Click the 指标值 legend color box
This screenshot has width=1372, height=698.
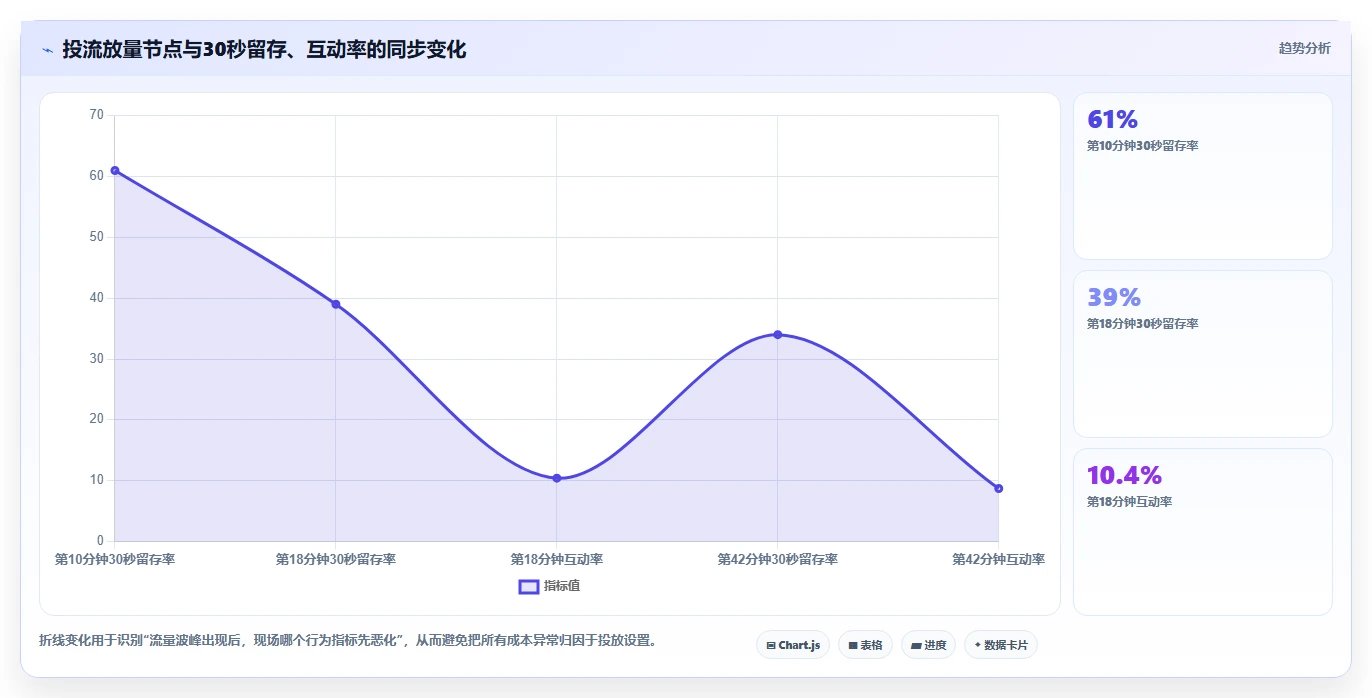[529, 586]
